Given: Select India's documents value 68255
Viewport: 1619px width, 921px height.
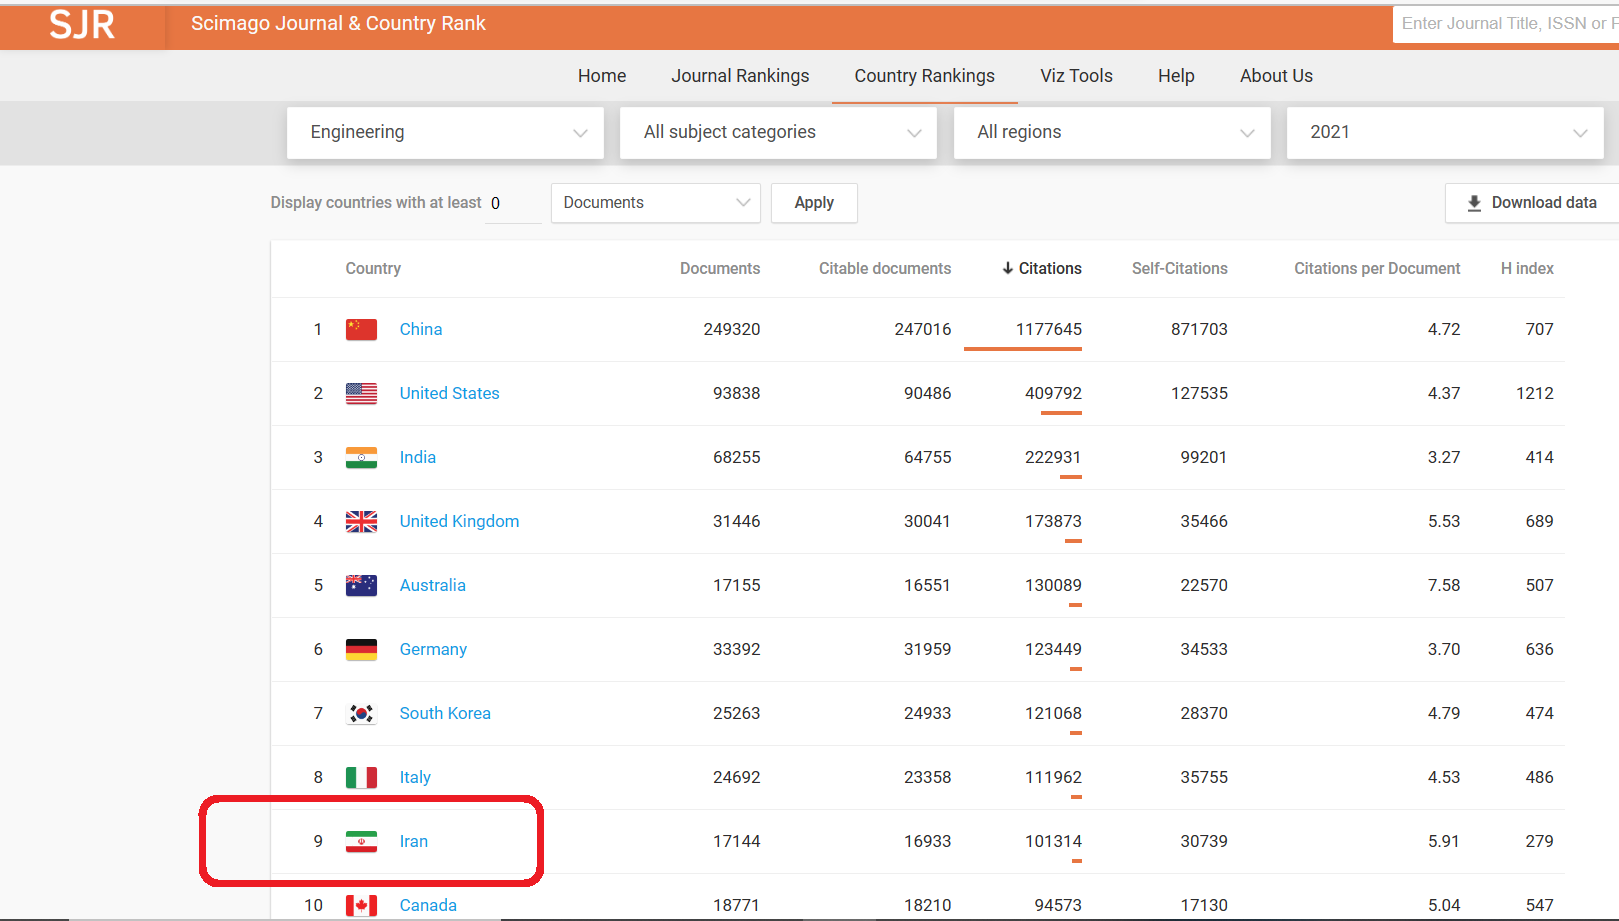Looking at the screenshot, I should tap(736, 457).
